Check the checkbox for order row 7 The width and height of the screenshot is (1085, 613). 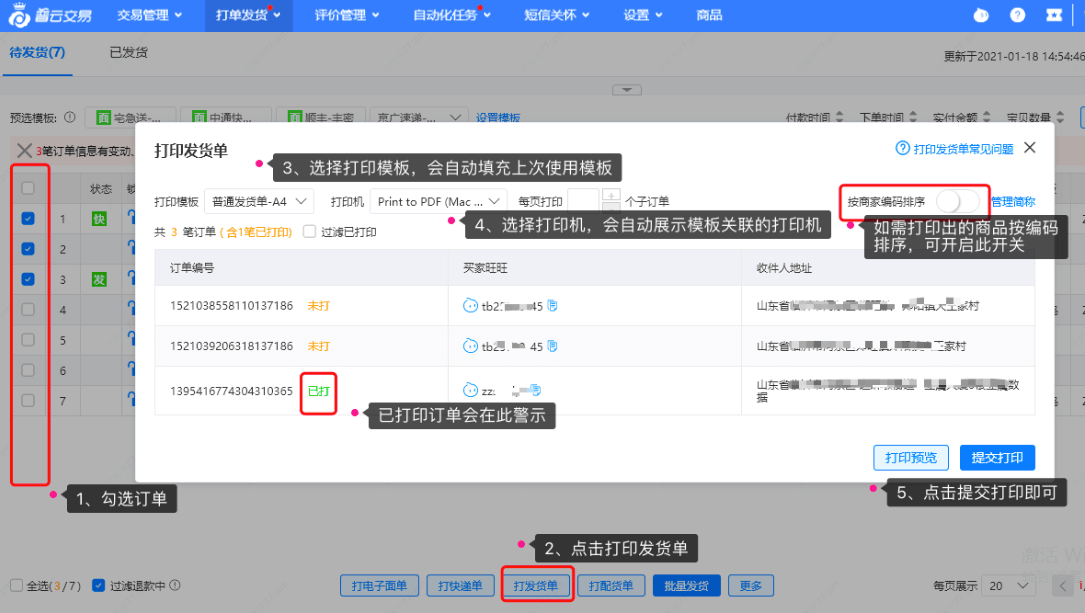(x=28, y=401)
